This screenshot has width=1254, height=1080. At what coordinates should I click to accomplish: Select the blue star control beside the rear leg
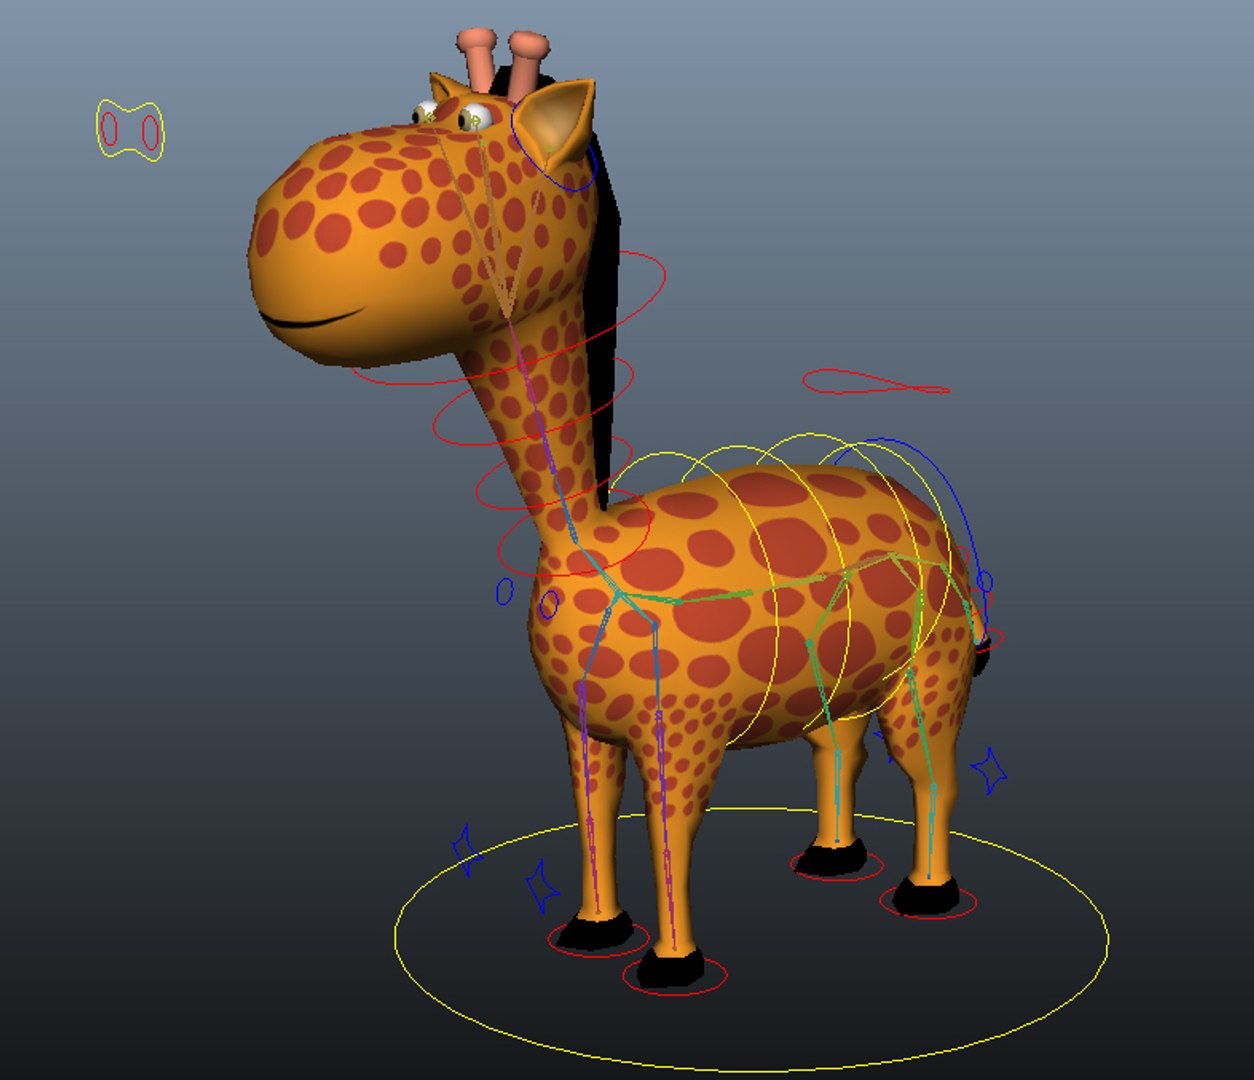tap(989, 770)
